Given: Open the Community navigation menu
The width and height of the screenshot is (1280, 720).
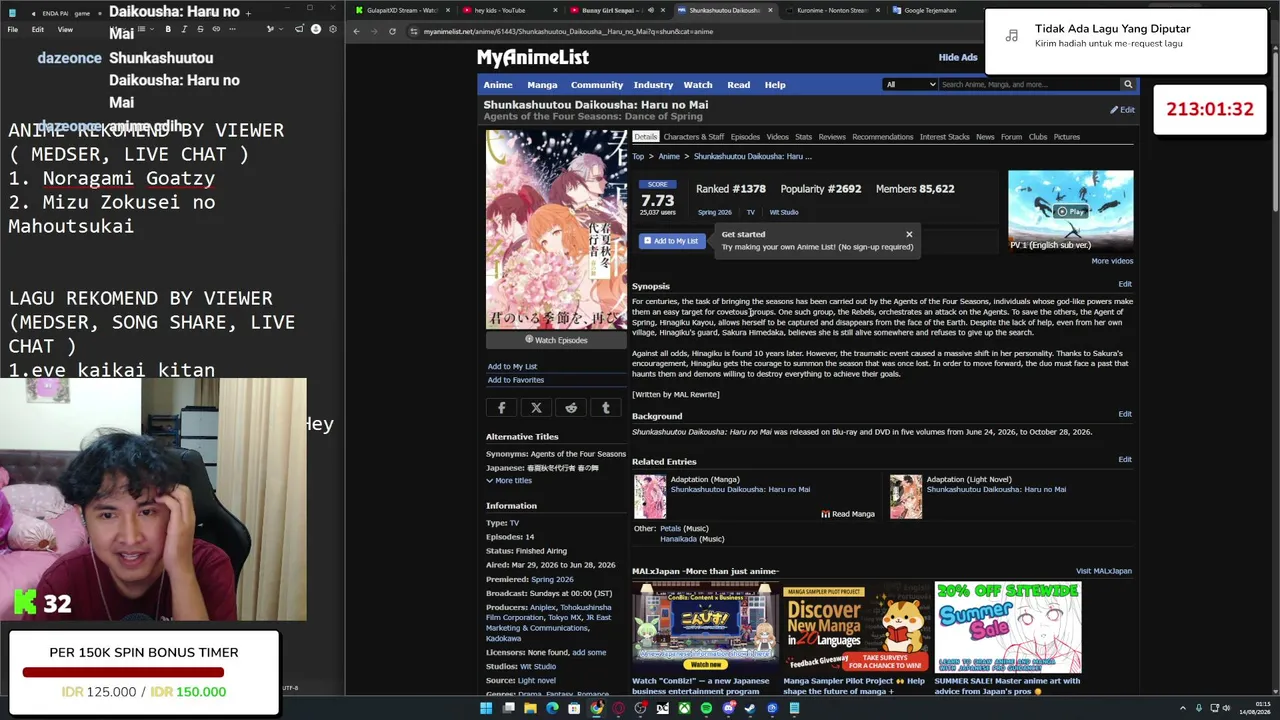Looking at the screenshot, I should 597,85.
